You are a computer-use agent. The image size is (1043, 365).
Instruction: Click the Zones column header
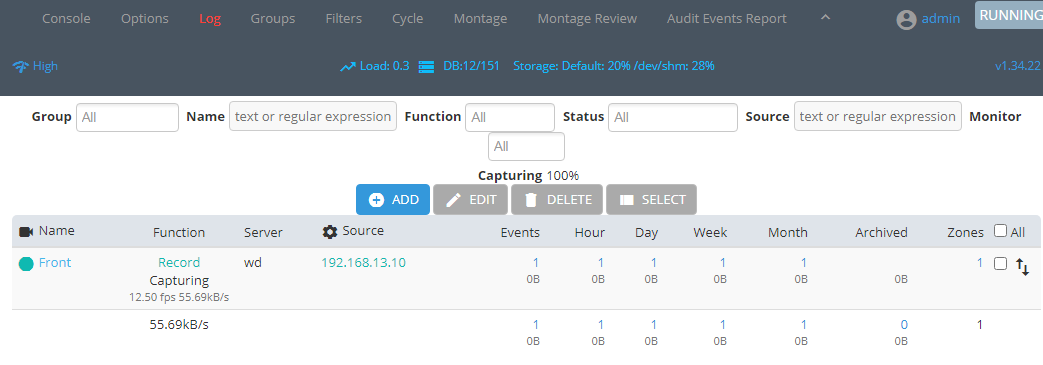click(965, 232)
